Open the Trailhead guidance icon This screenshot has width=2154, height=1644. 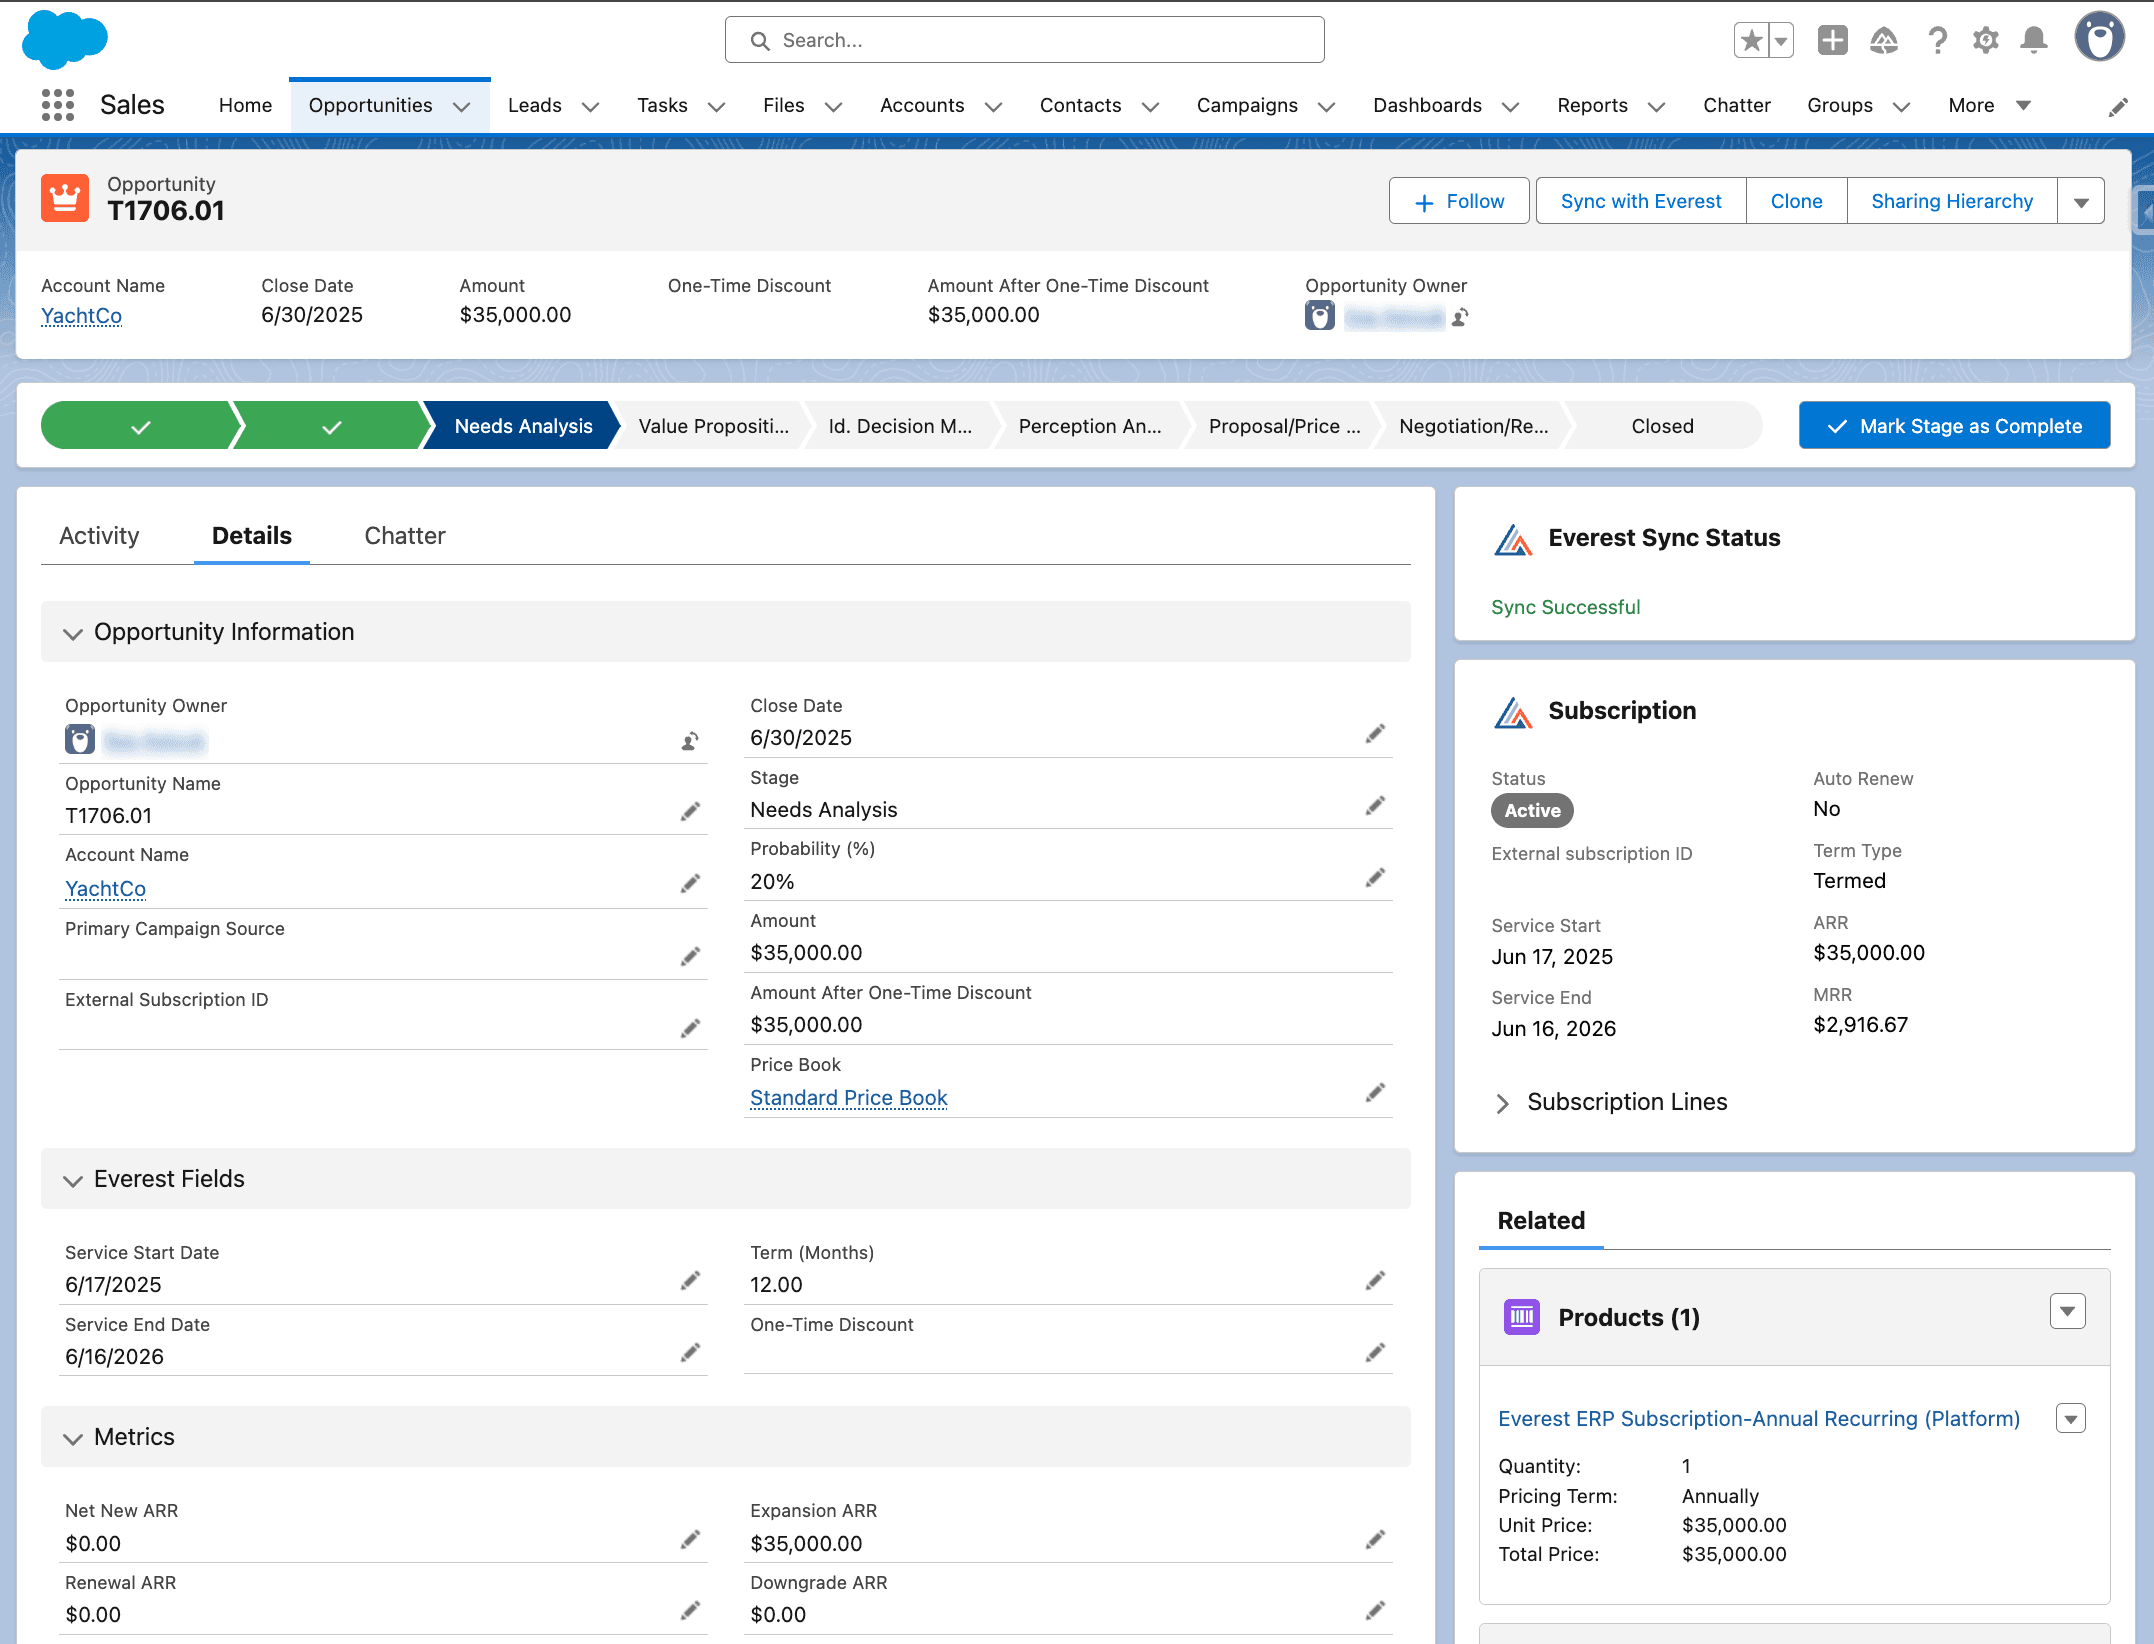point(1884,40)
